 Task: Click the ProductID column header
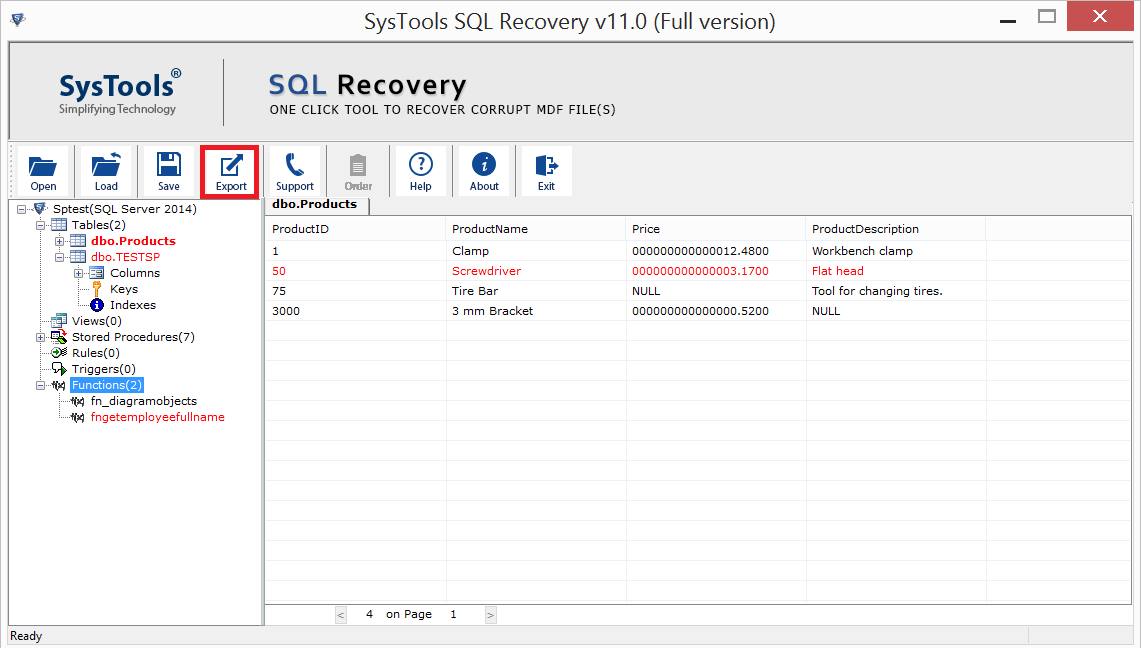click(355, 229)
